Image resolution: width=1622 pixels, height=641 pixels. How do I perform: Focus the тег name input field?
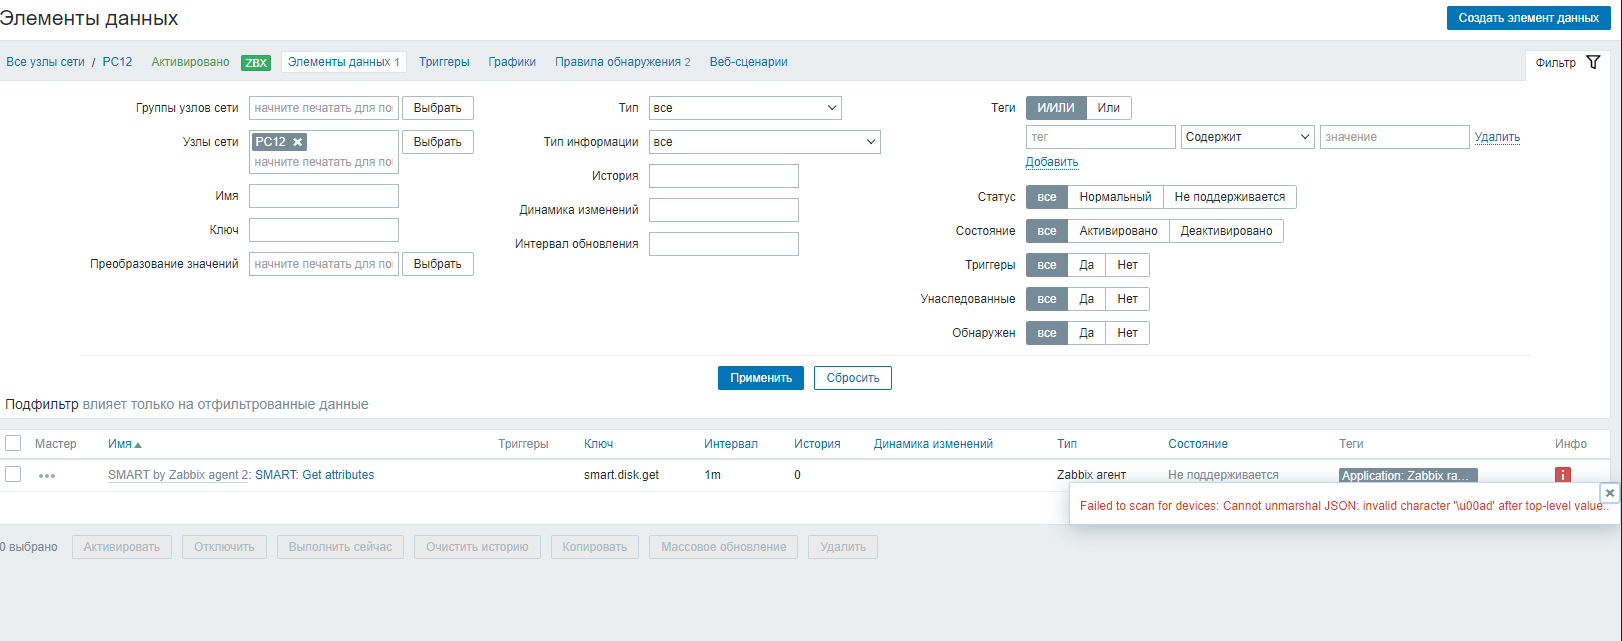1101,137
